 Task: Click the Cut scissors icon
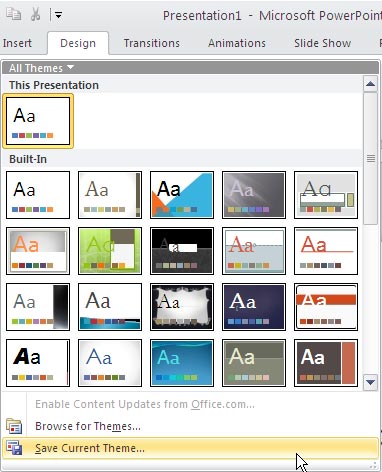(35, 14)
